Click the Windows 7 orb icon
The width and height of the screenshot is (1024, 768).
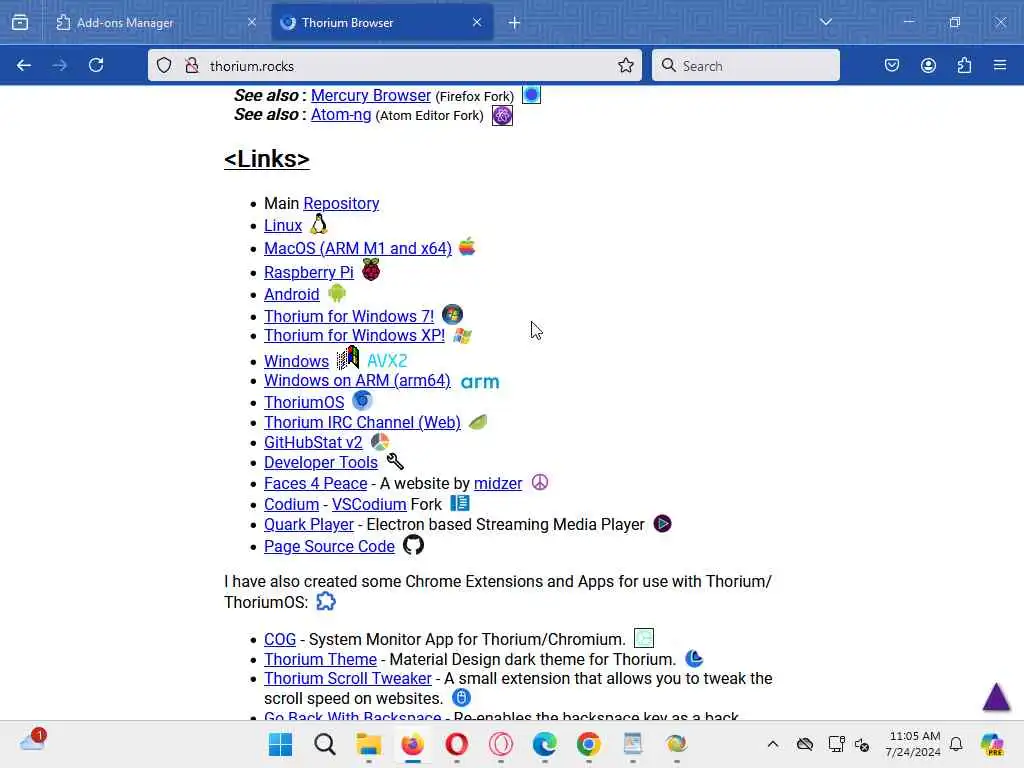click(453, 315)
